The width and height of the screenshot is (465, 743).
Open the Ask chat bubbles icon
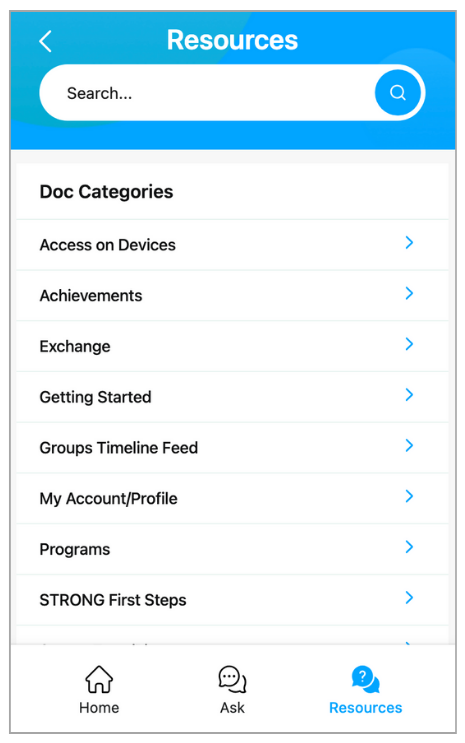click(232, 679)
